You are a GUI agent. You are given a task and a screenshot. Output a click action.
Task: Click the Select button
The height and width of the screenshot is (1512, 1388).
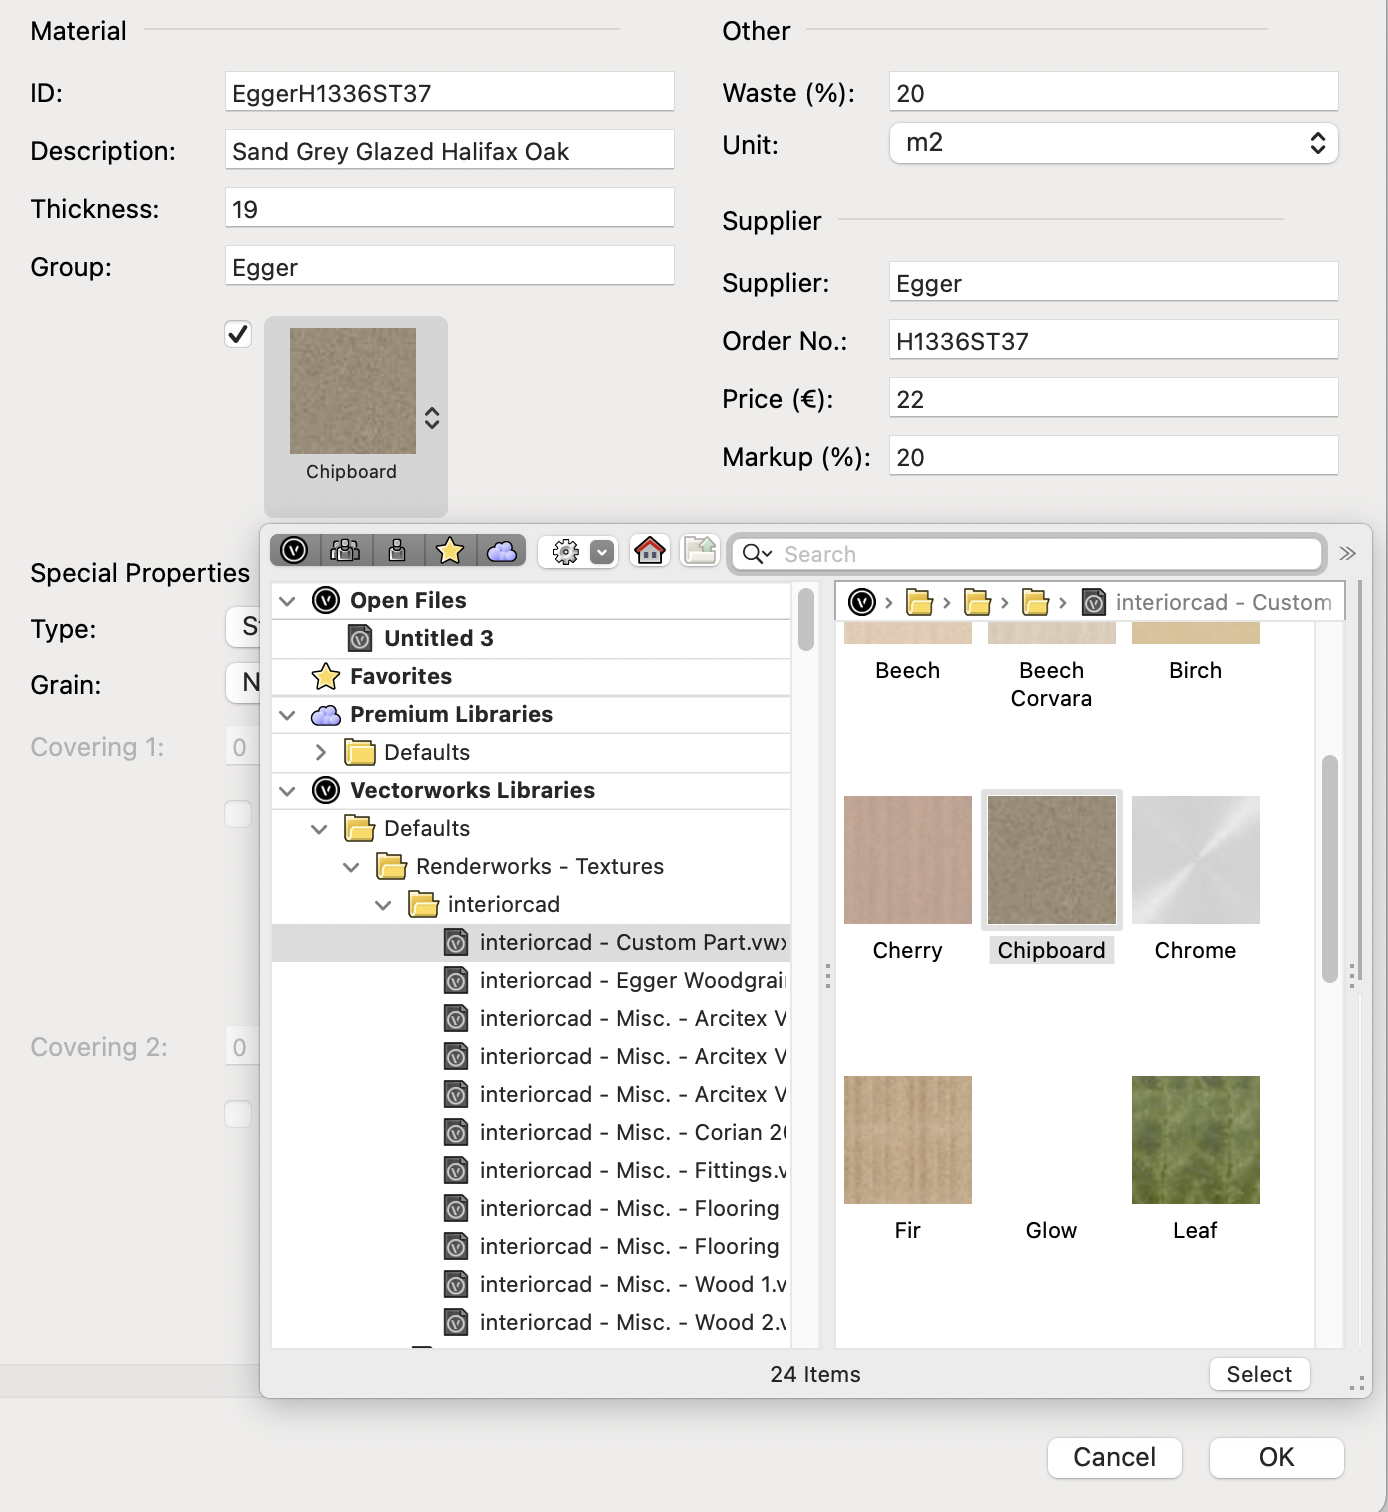click(1259, 1374)
